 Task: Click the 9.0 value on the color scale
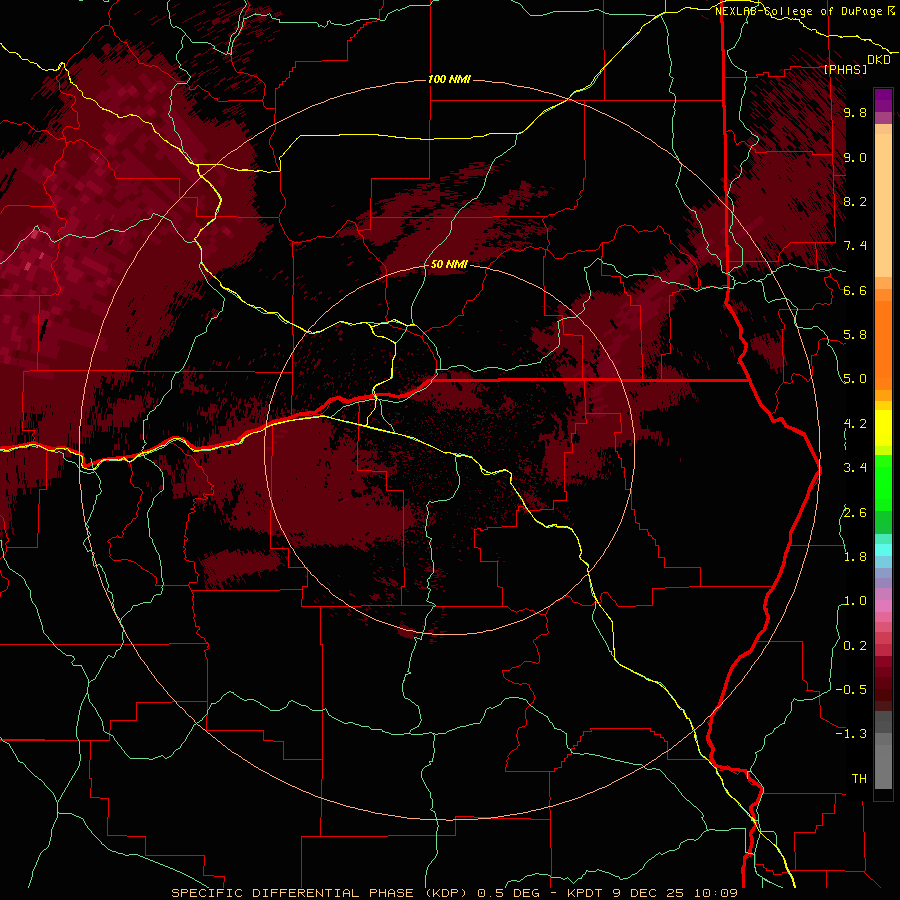[855, 157]
